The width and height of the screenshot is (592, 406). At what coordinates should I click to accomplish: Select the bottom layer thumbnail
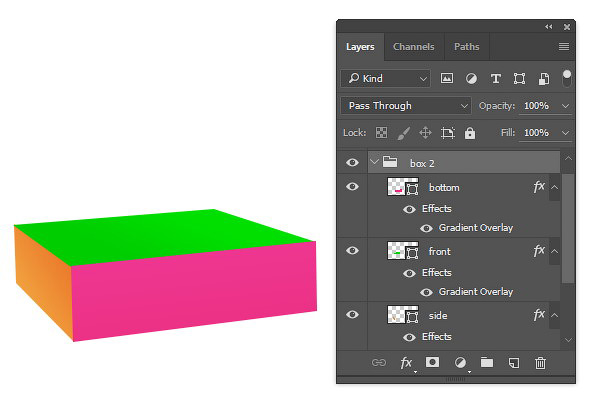402,187
